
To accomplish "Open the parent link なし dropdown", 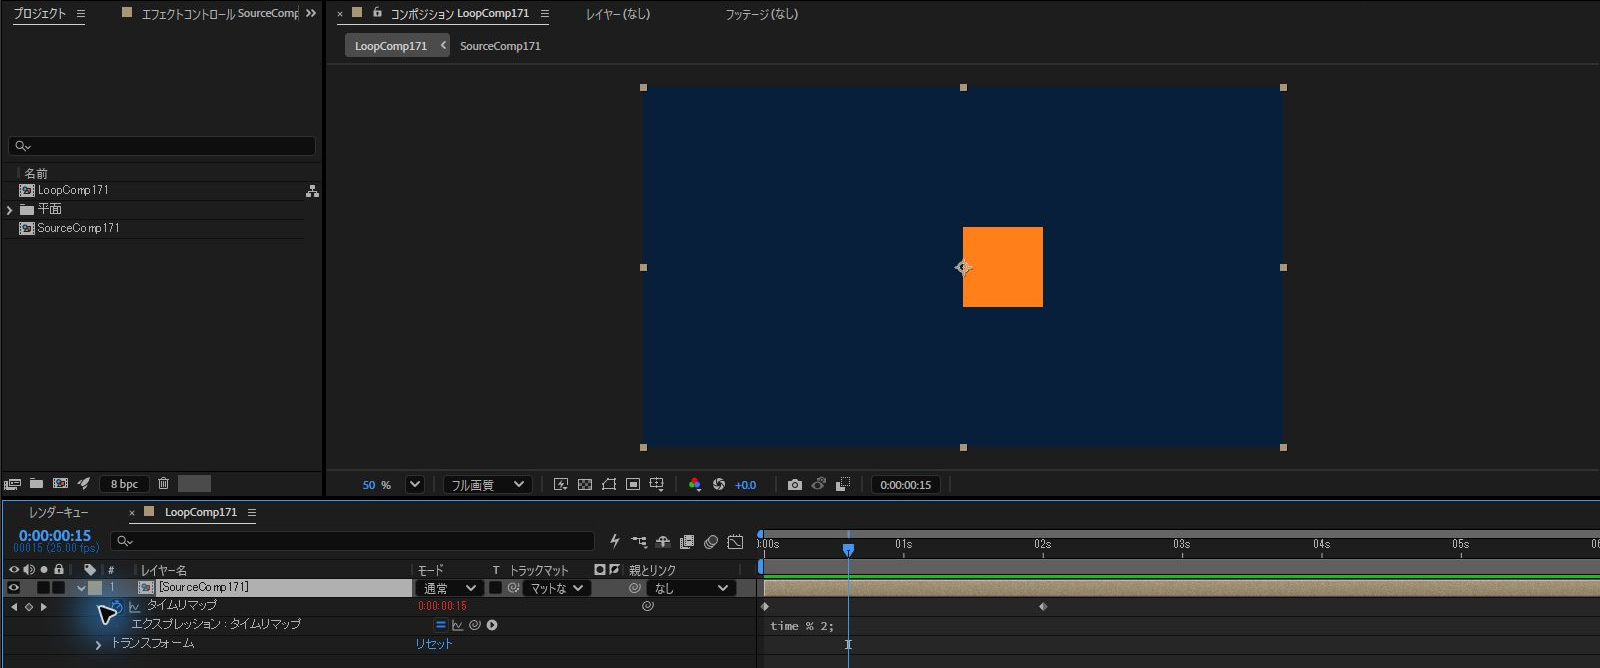I will pos(691,588).
